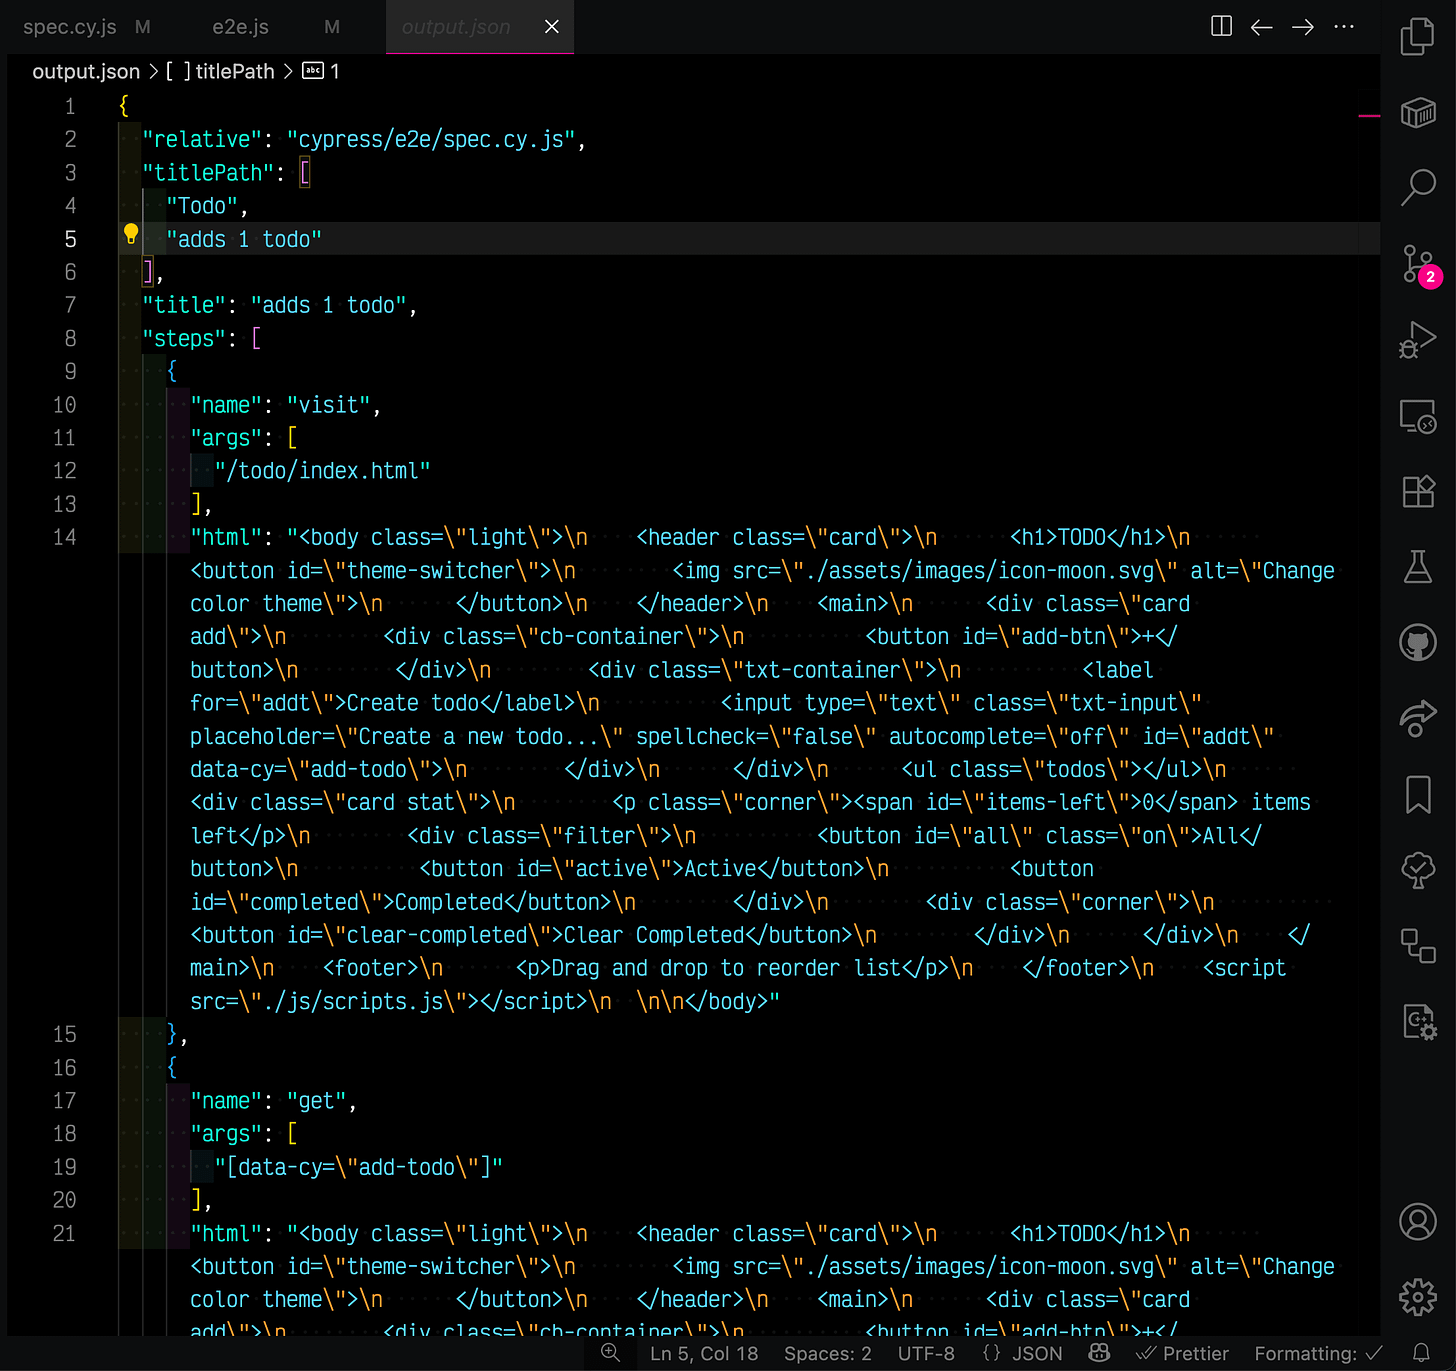
Task: Click "/todo/index.html" on line 12
Action: (x=323, y=471)
